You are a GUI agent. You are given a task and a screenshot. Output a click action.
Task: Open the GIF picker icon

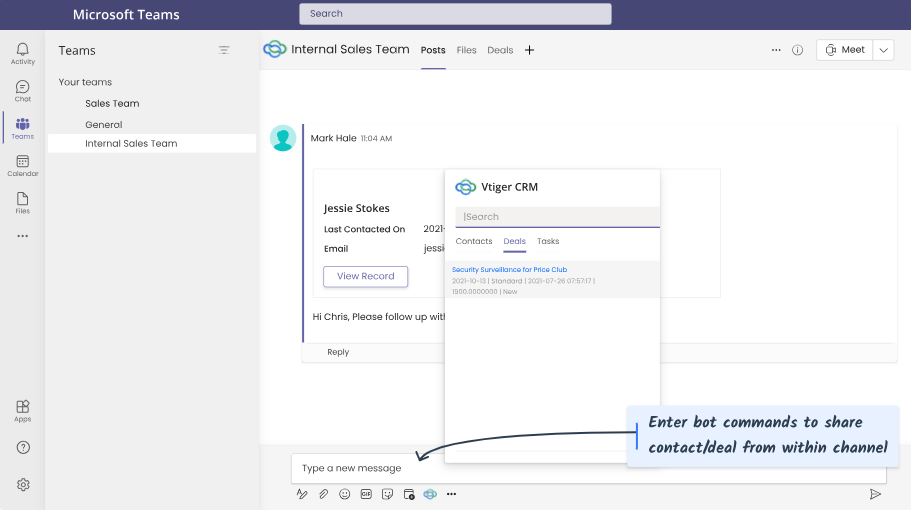click(366, 494)
